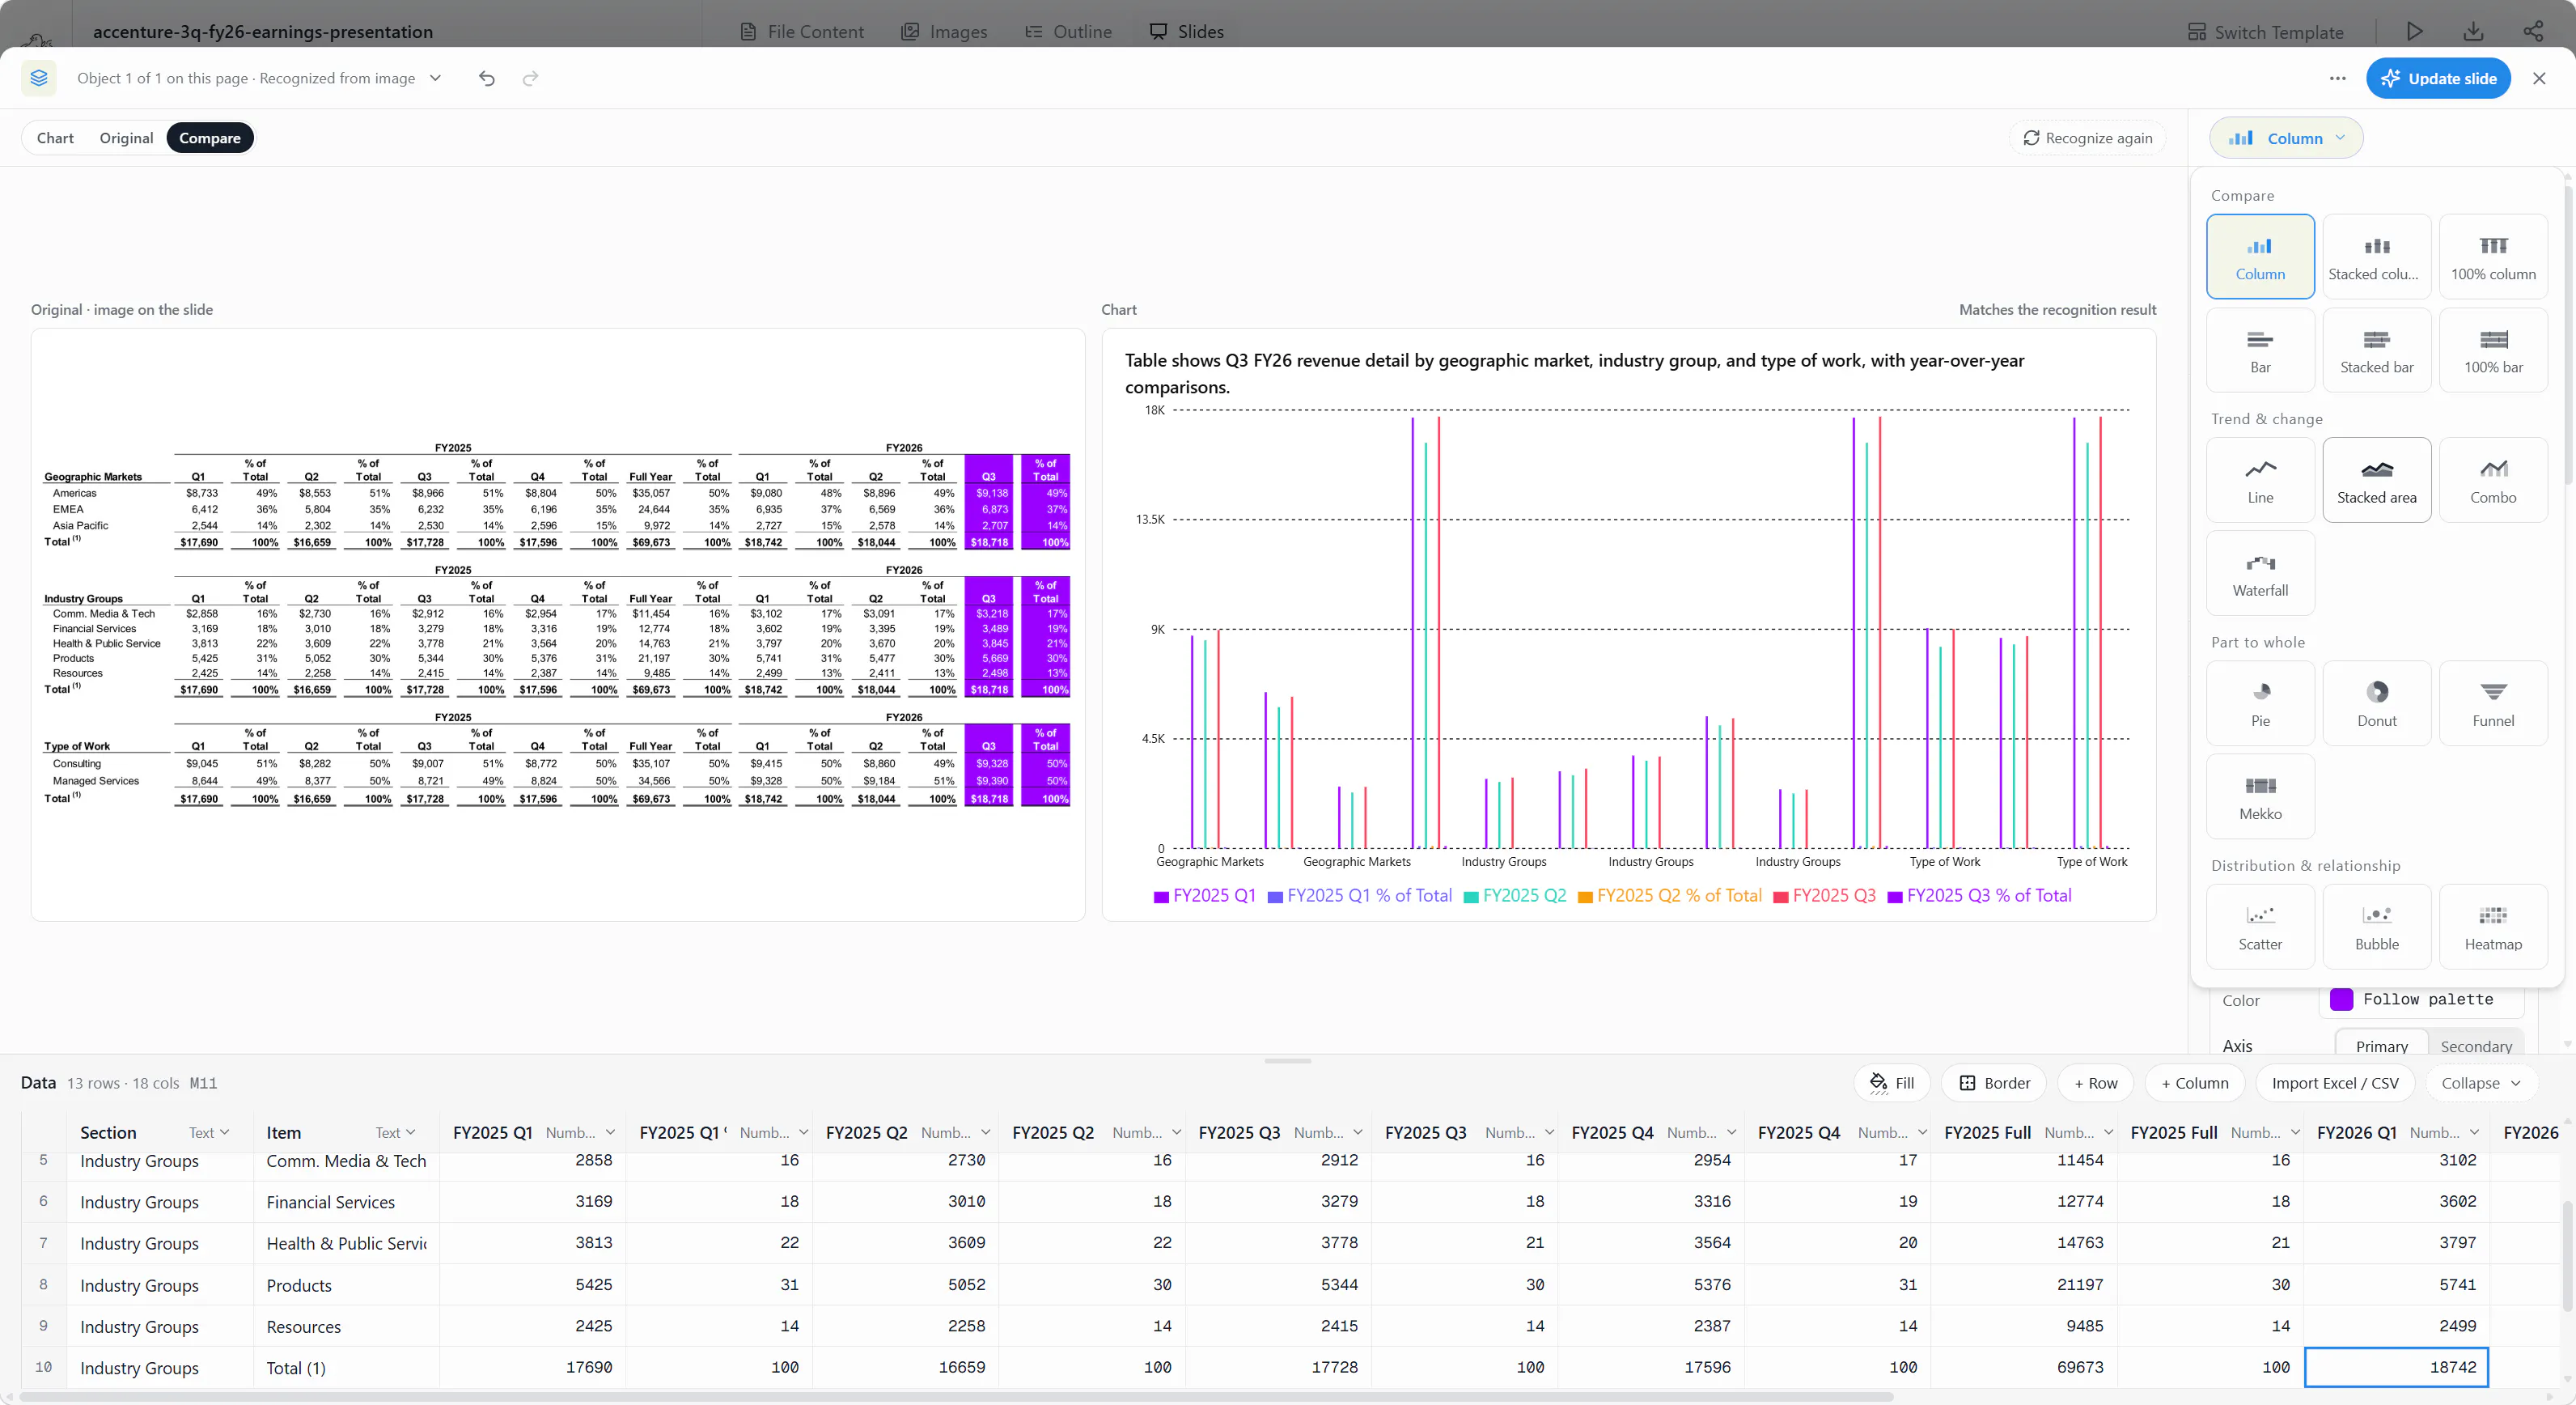This screenshot has width=2576, height=1405.
Task: Toggle FY2025 Q3 legend series
Action: (x=1824, y=895)
